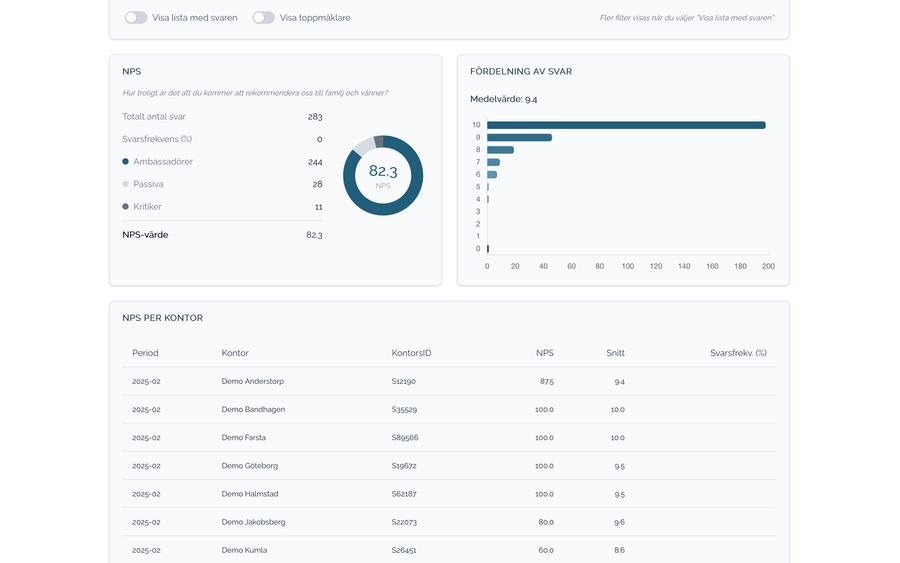Sort table by Period column header
The height and width of the screenshot is (563, 900).
pyautogui.click(x=145, y=353)
